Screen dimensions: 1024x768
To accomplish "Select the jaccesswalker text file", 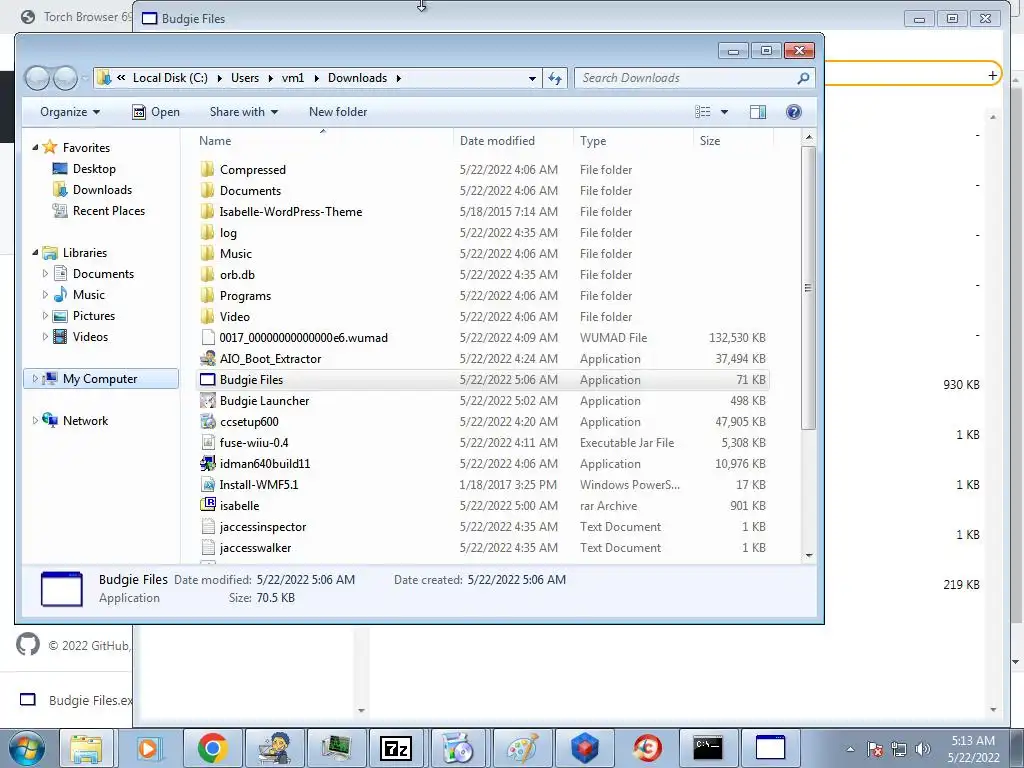I will pyautogui.click(x=255, y=548).
